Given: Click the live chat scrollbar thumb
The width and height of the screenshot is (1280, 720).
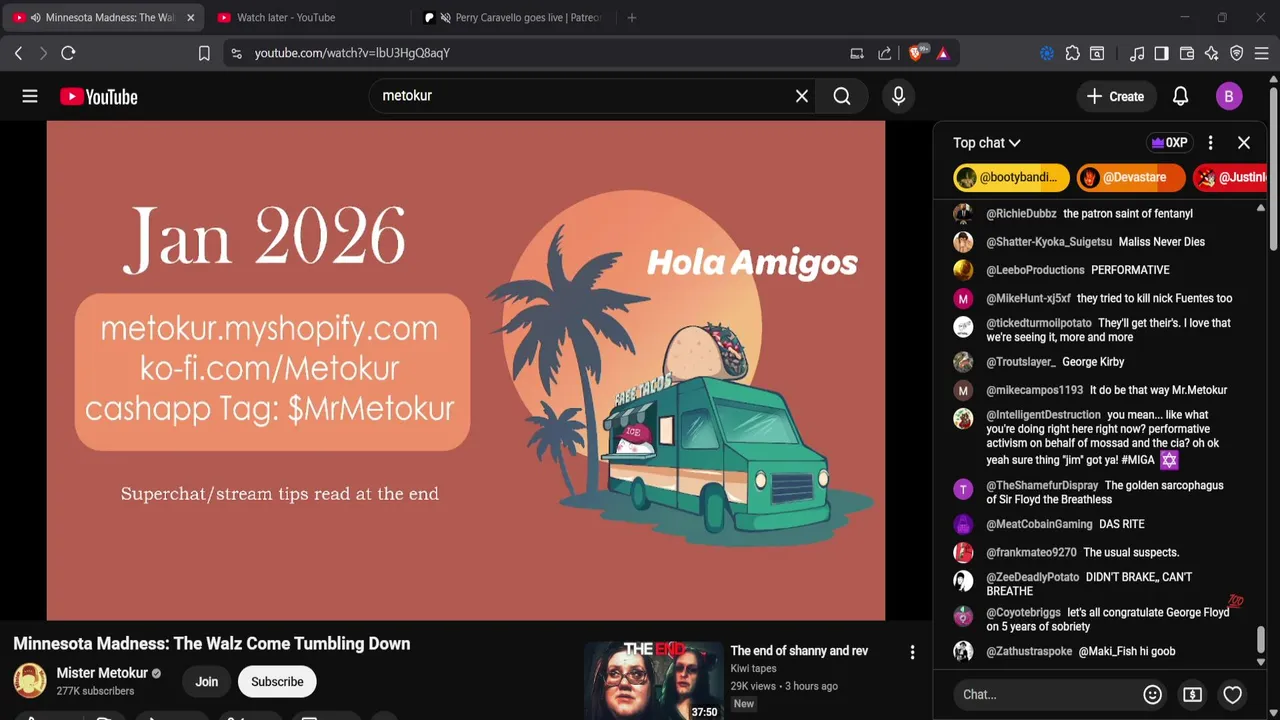Looking at the screenshot, I should (1261, 638).
